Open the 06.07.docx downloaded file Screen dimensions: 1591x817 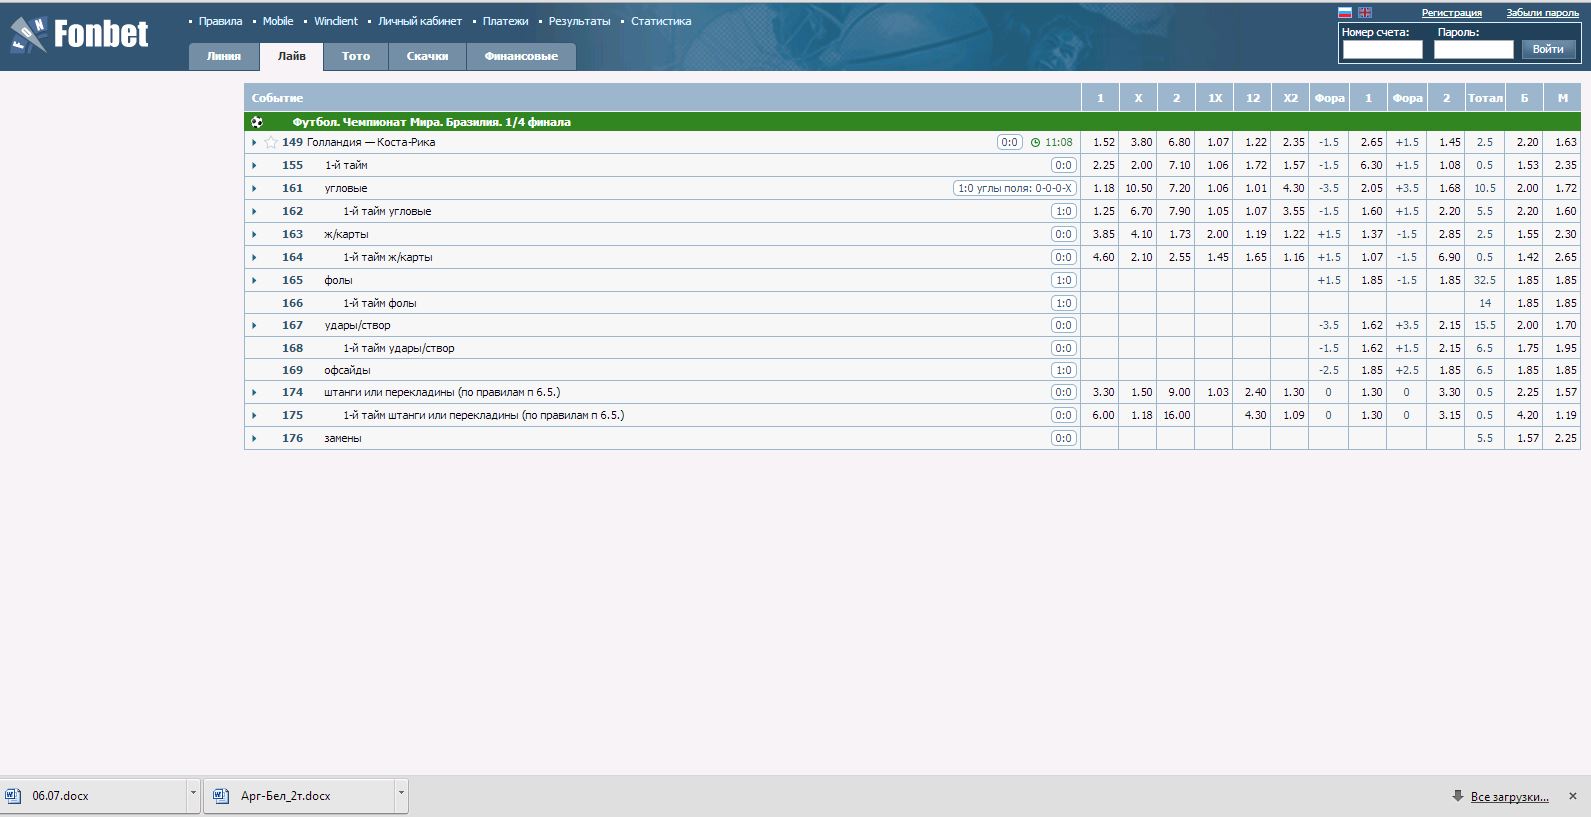(x=95, y=796)
